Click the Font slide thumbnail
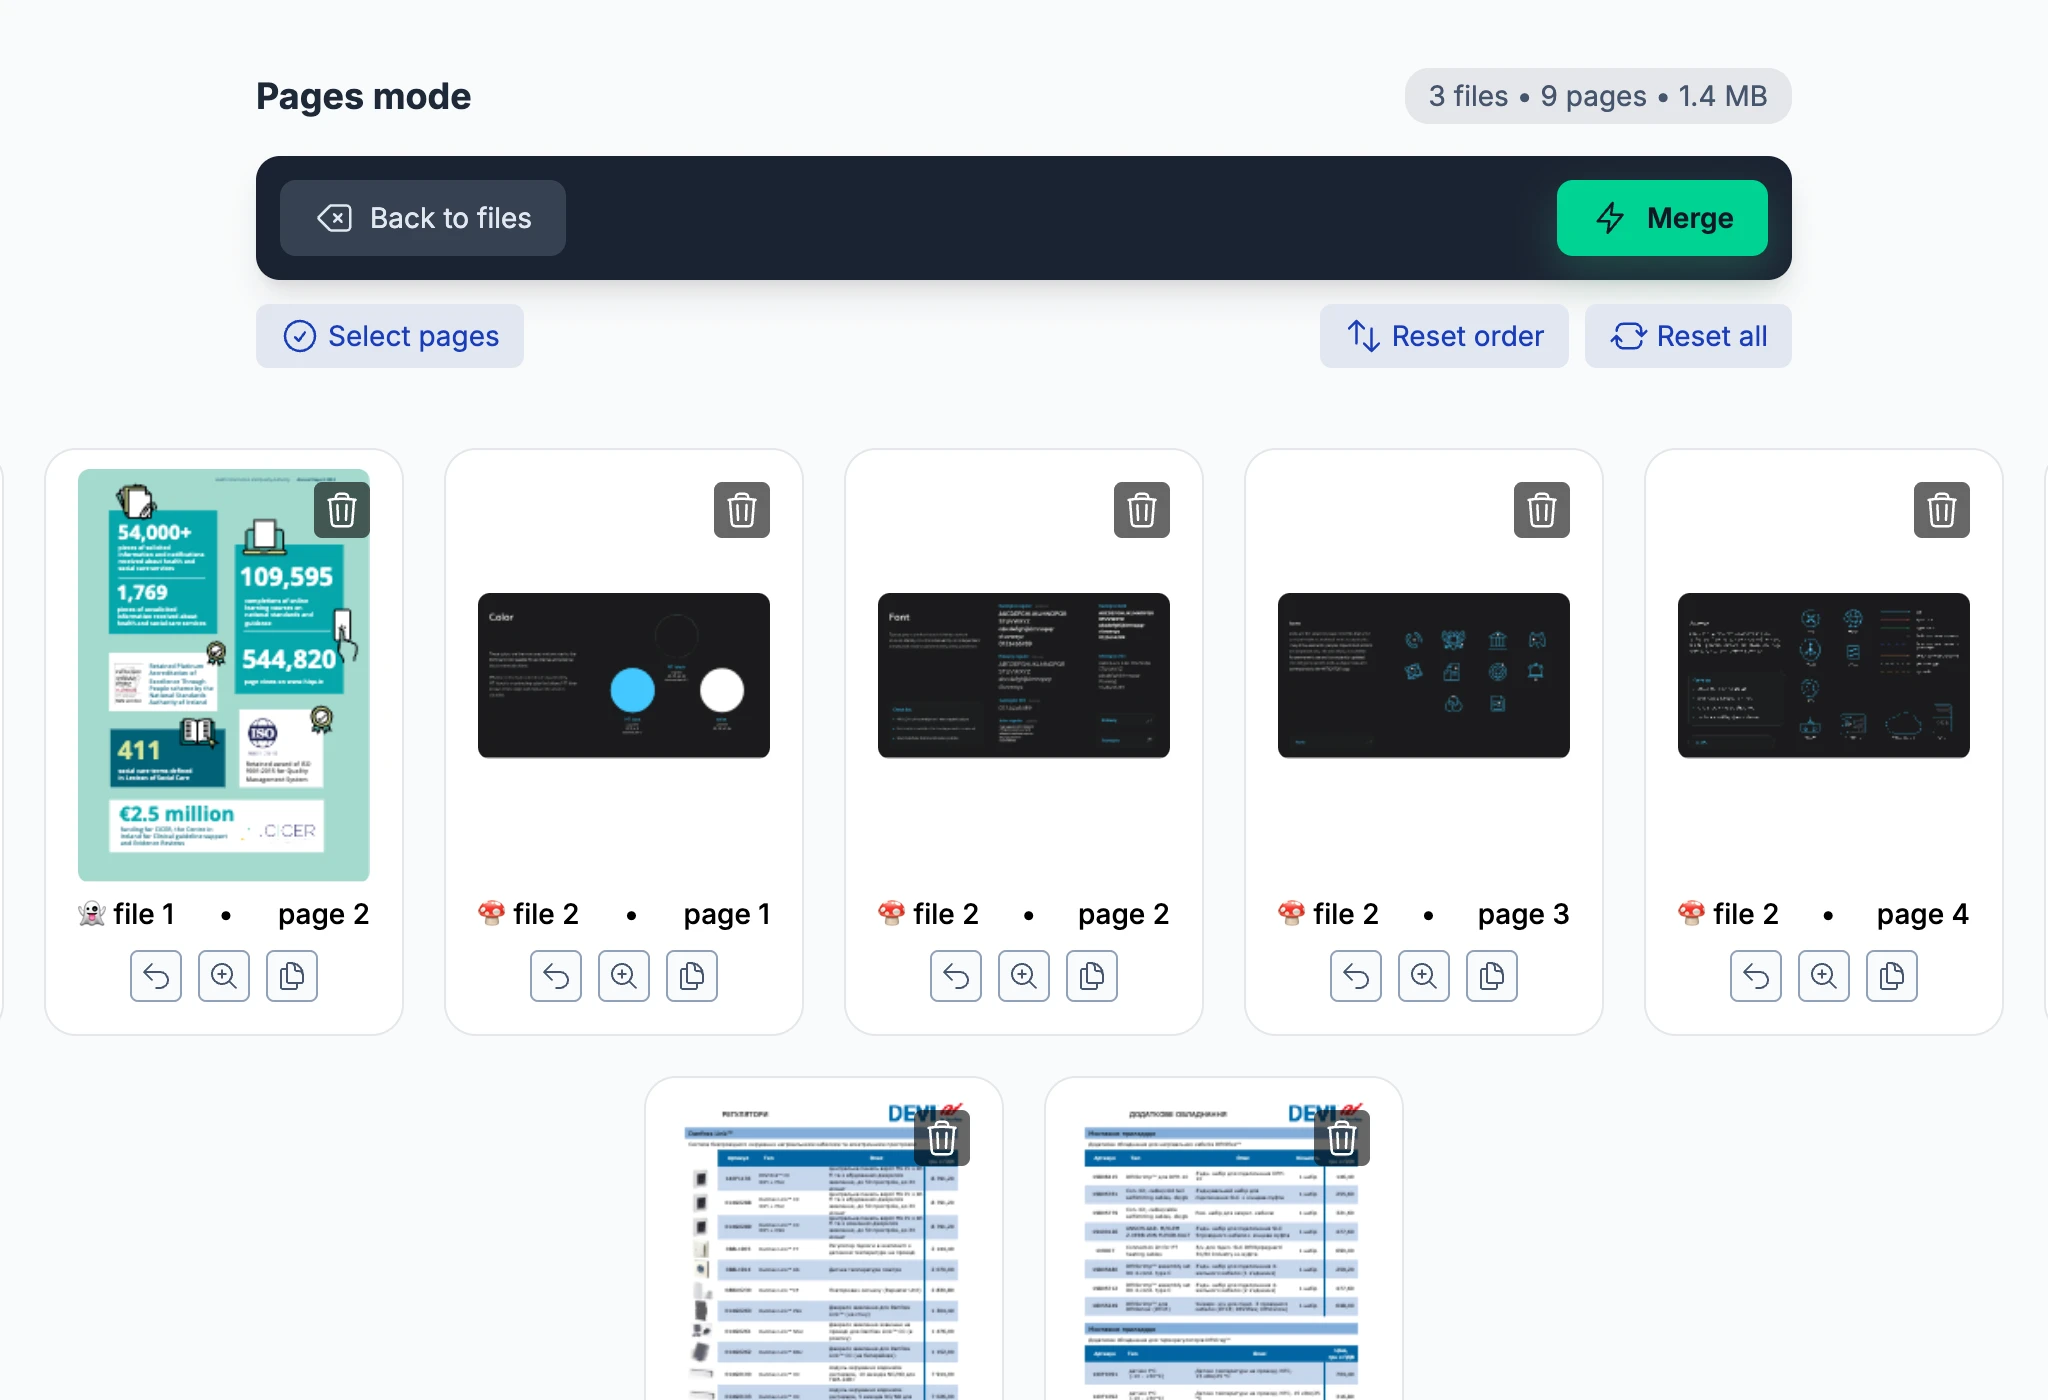 tap(1024, 675)
